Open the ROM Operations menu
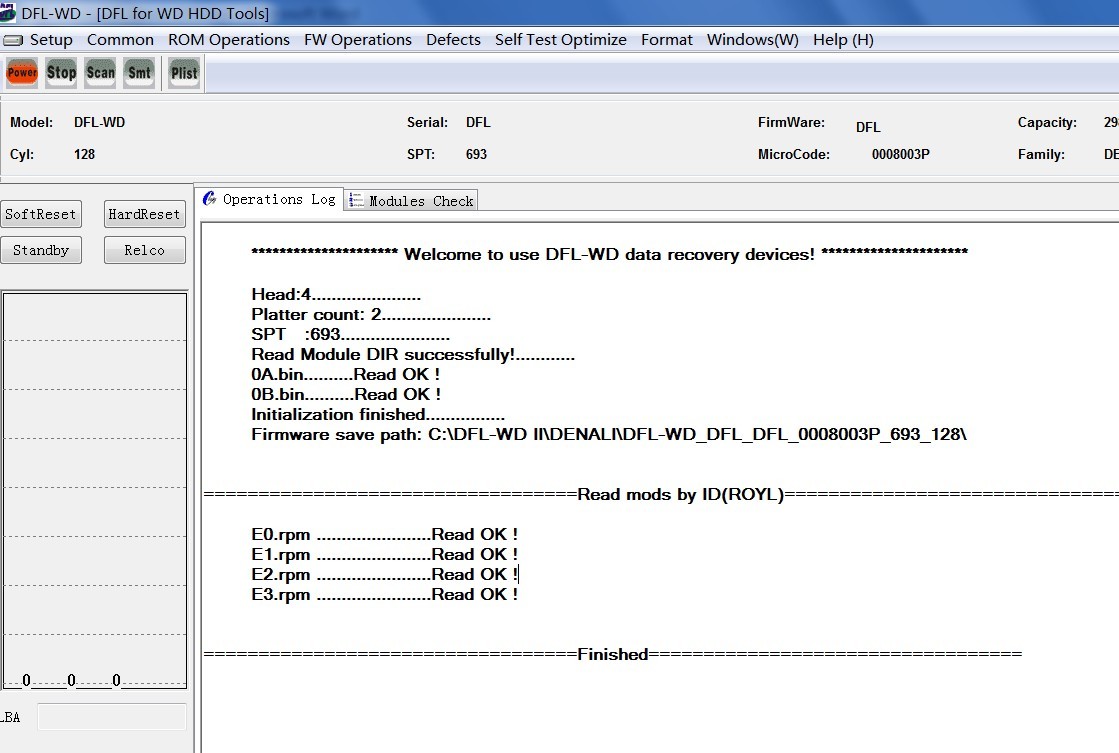Screen dimensions: 1119x753 coord(228,40)
